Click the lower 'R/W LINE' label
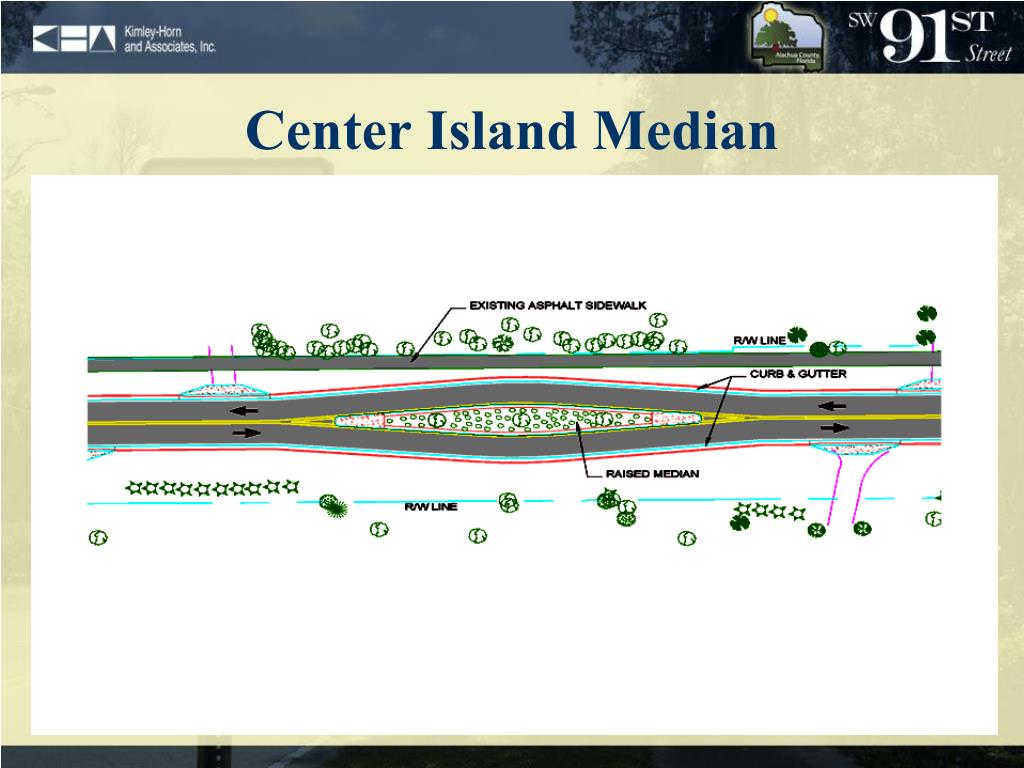1024x768 pixels. coord(431,507)
